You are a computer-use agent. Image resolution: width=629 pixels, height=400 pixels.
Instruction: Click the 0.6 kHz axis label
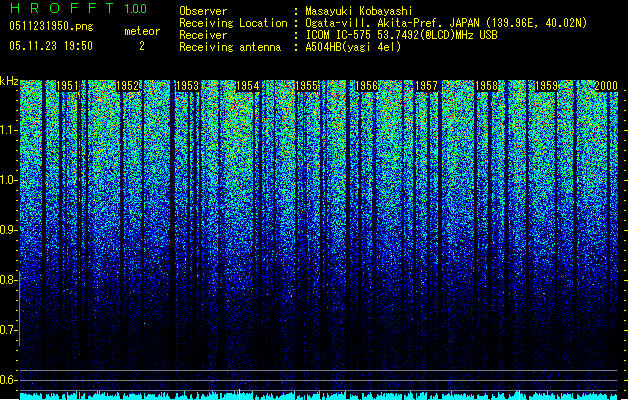coord(9,380)
